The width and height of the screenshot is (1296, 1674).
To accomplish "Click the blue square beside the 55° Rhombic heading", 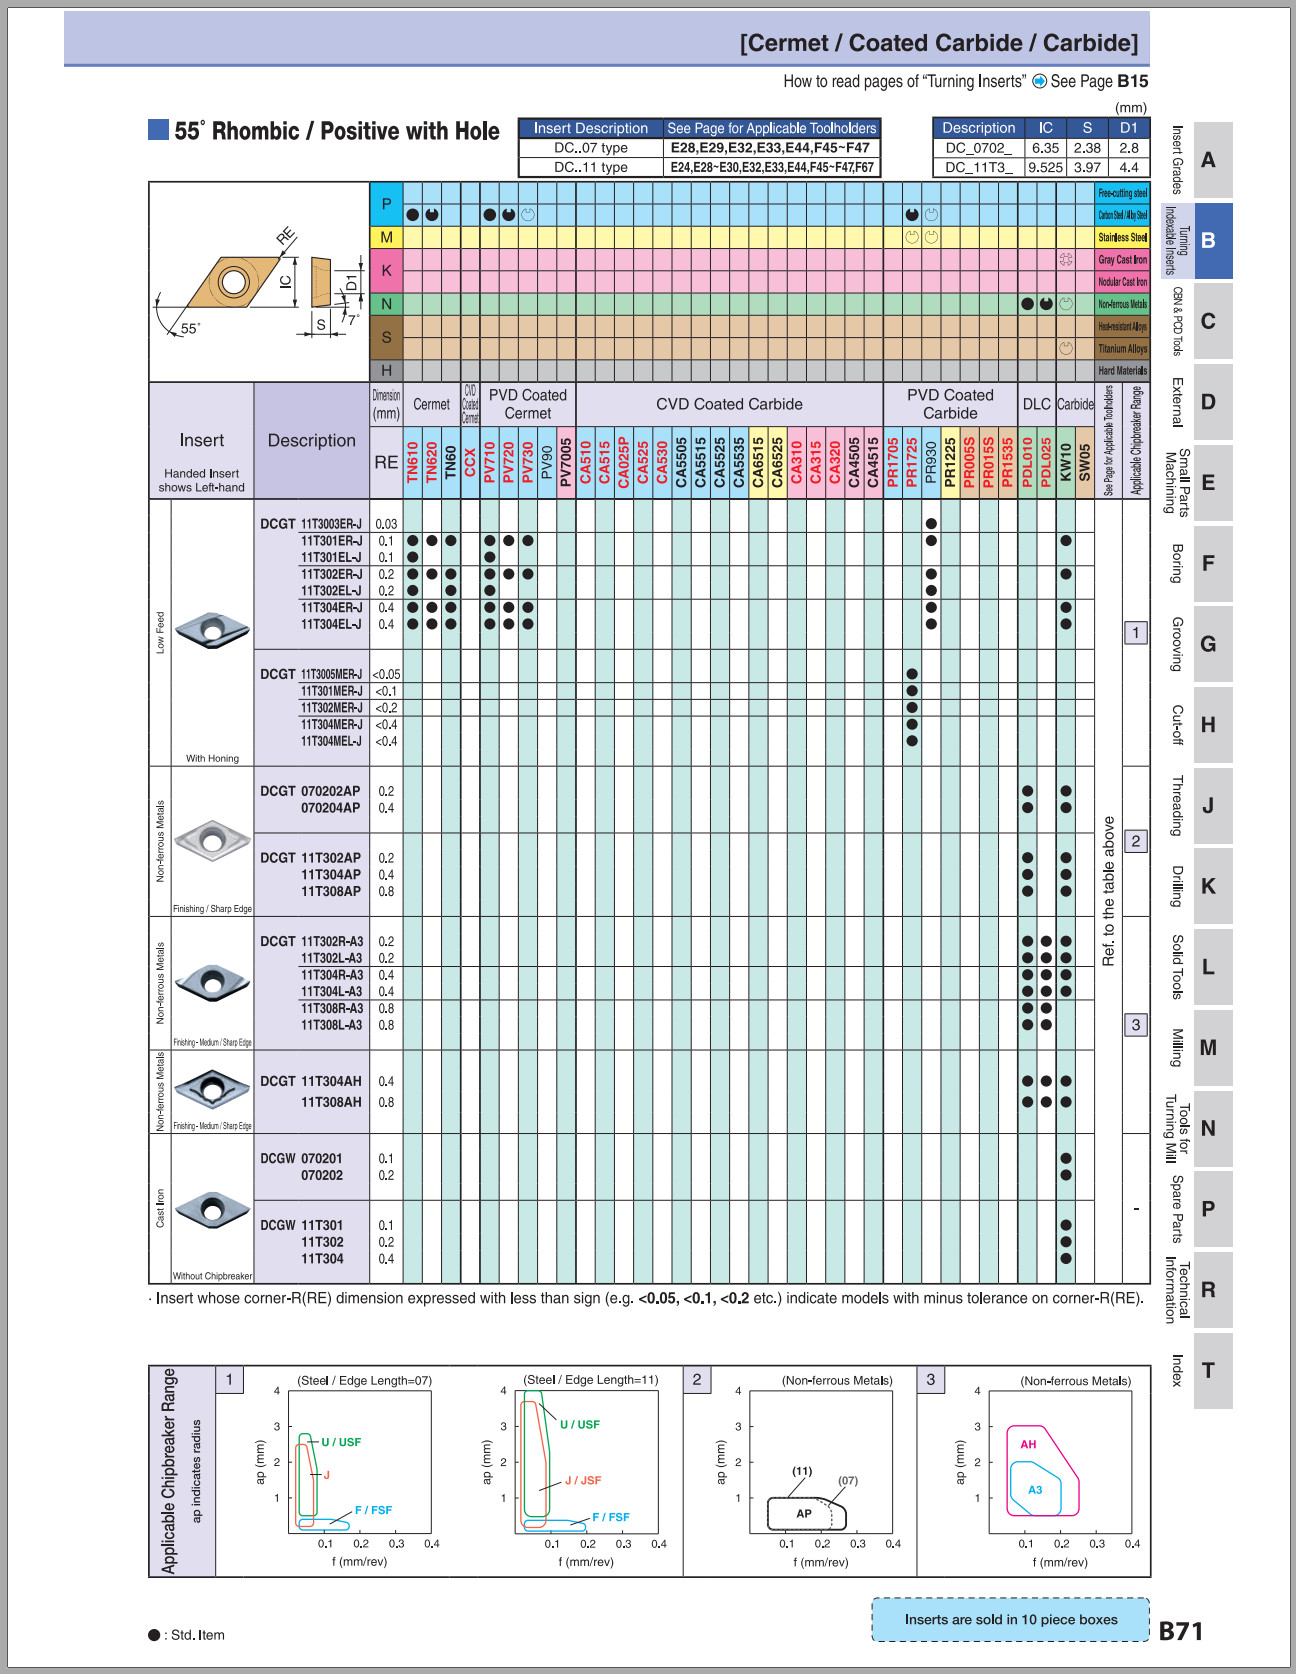I will tap(158, 130).
